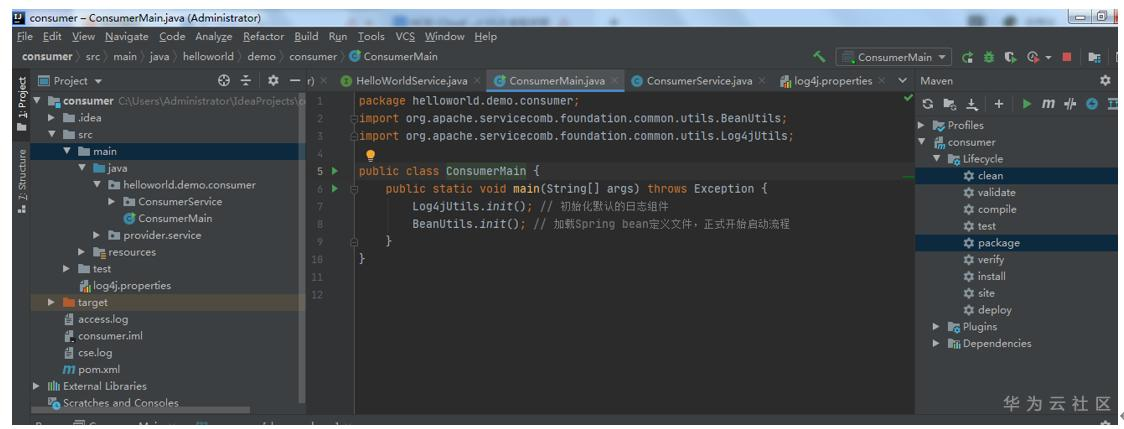Open the Build menu
The height and width of the screenshot is (429, 1124).
(x=306, y=37)
